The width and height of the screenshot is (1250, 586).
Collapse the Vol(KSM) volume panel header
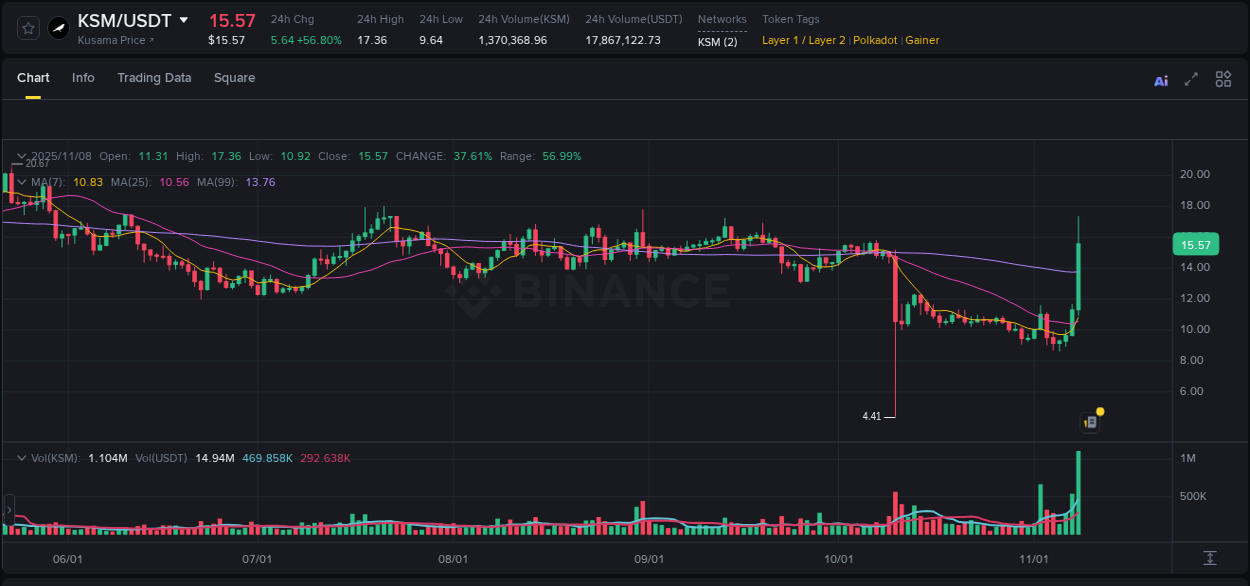point(22,457)
